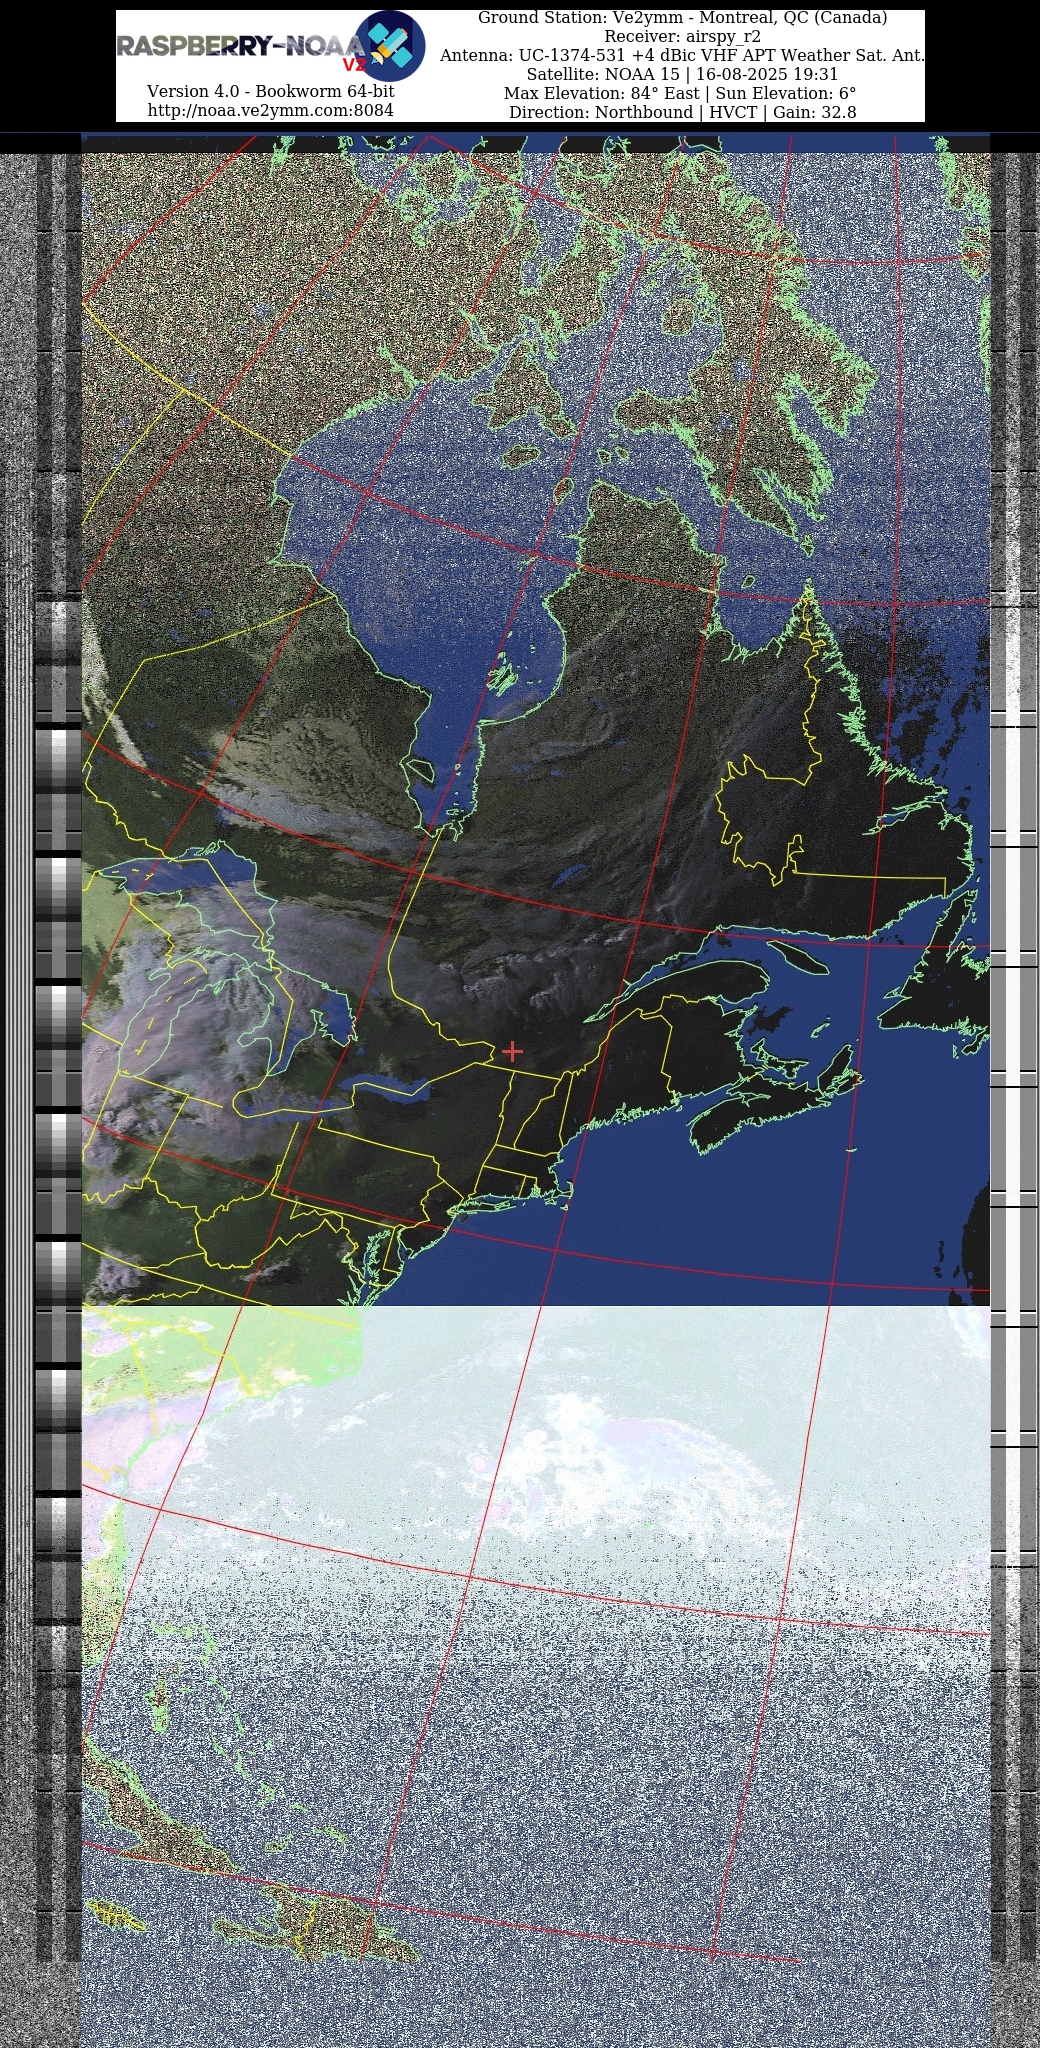1040x2048 pixels.
Task: Click 'Max Elevation: 84° East' line
Action: tap(680, 94)
